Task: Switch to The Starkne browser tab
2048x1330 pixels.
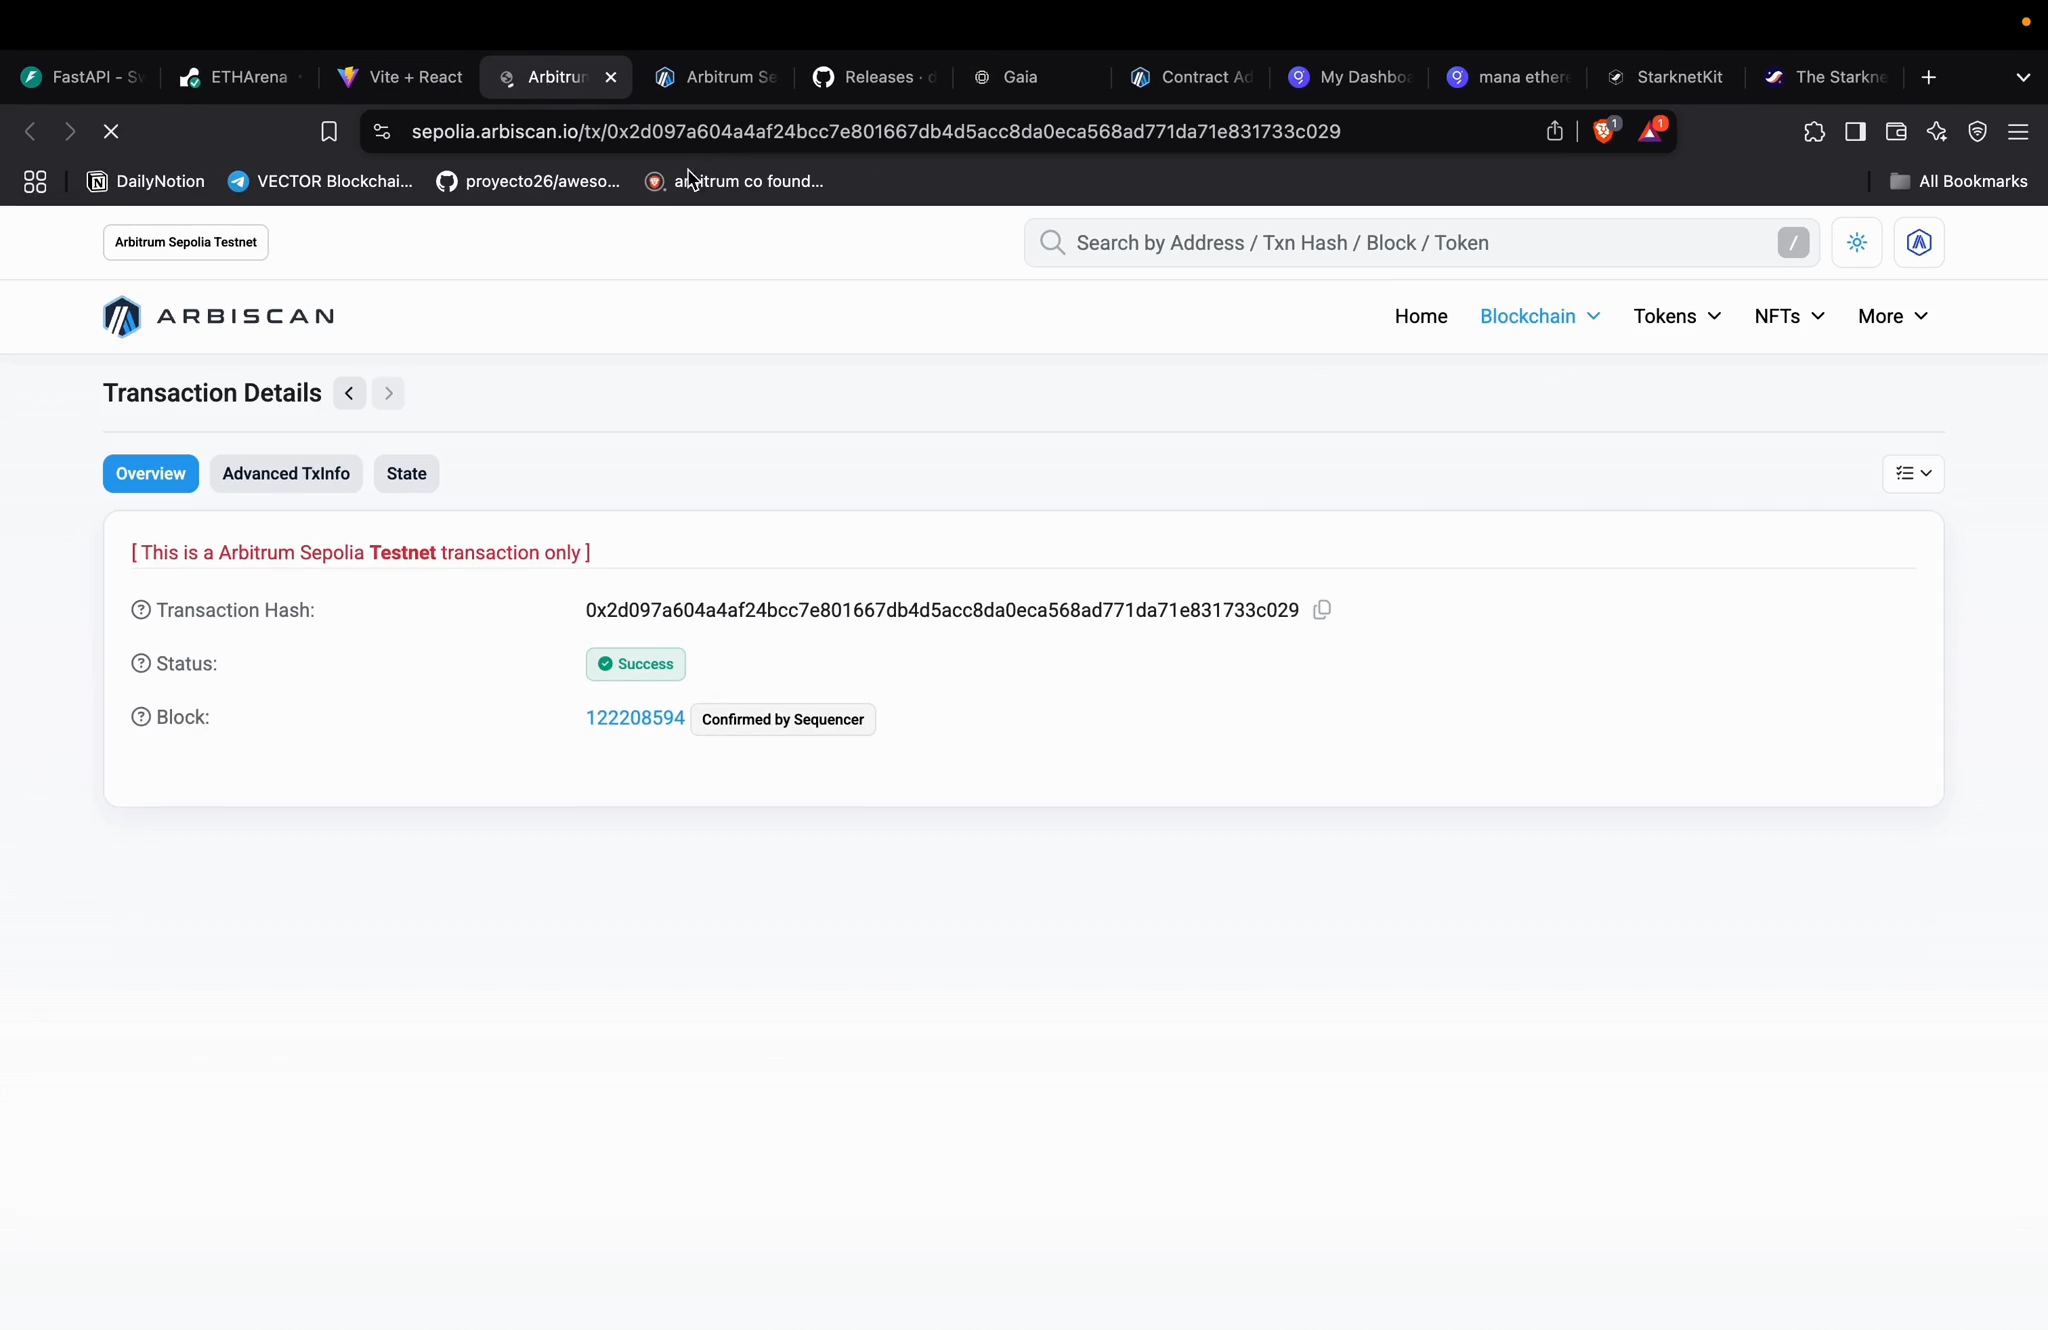Action: click(x=1826, y=77)
